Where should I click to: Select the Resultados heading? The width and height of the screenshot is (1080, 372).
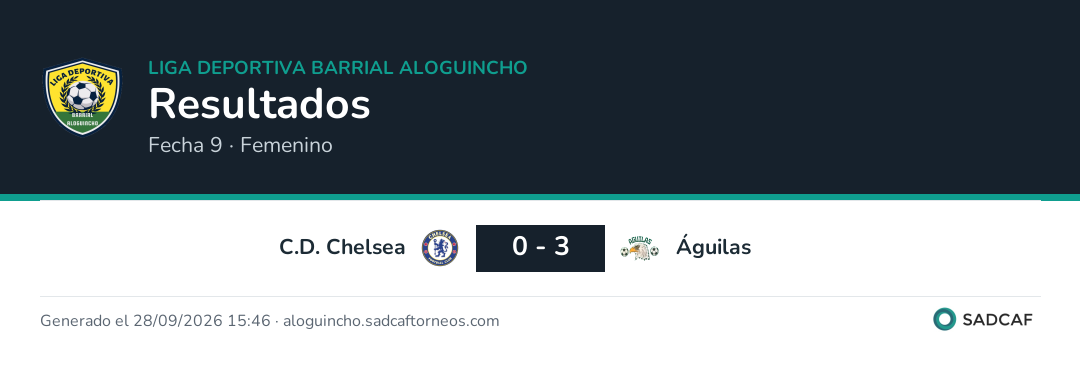(260, 105)
